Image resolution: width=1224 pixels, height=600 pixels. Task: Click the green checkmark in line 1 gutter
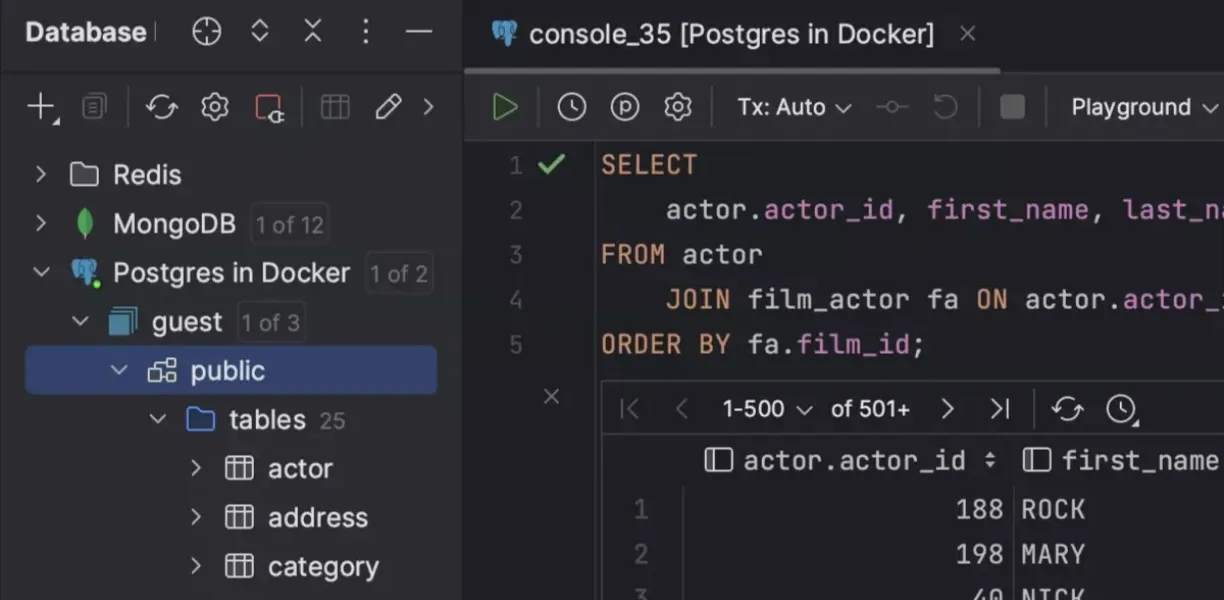(x=551, y=163)
